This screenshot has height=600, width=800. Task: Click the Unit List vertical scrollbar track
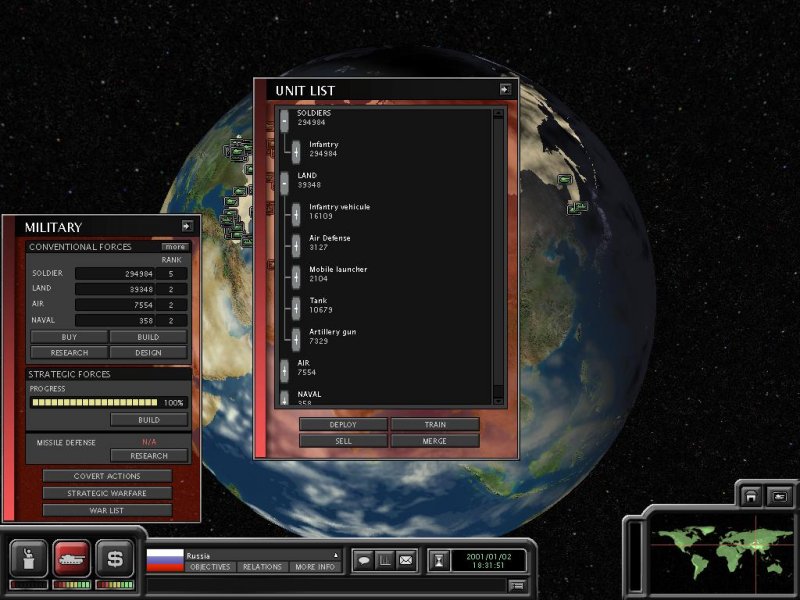click(x=498, y=257)
